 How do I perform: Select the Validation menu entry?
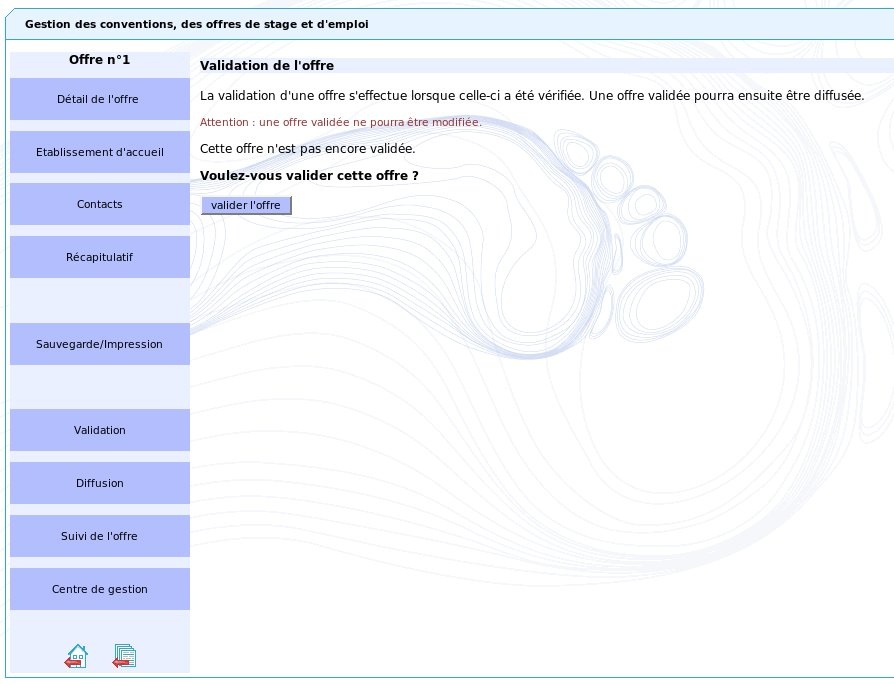(x=99, y=430)
